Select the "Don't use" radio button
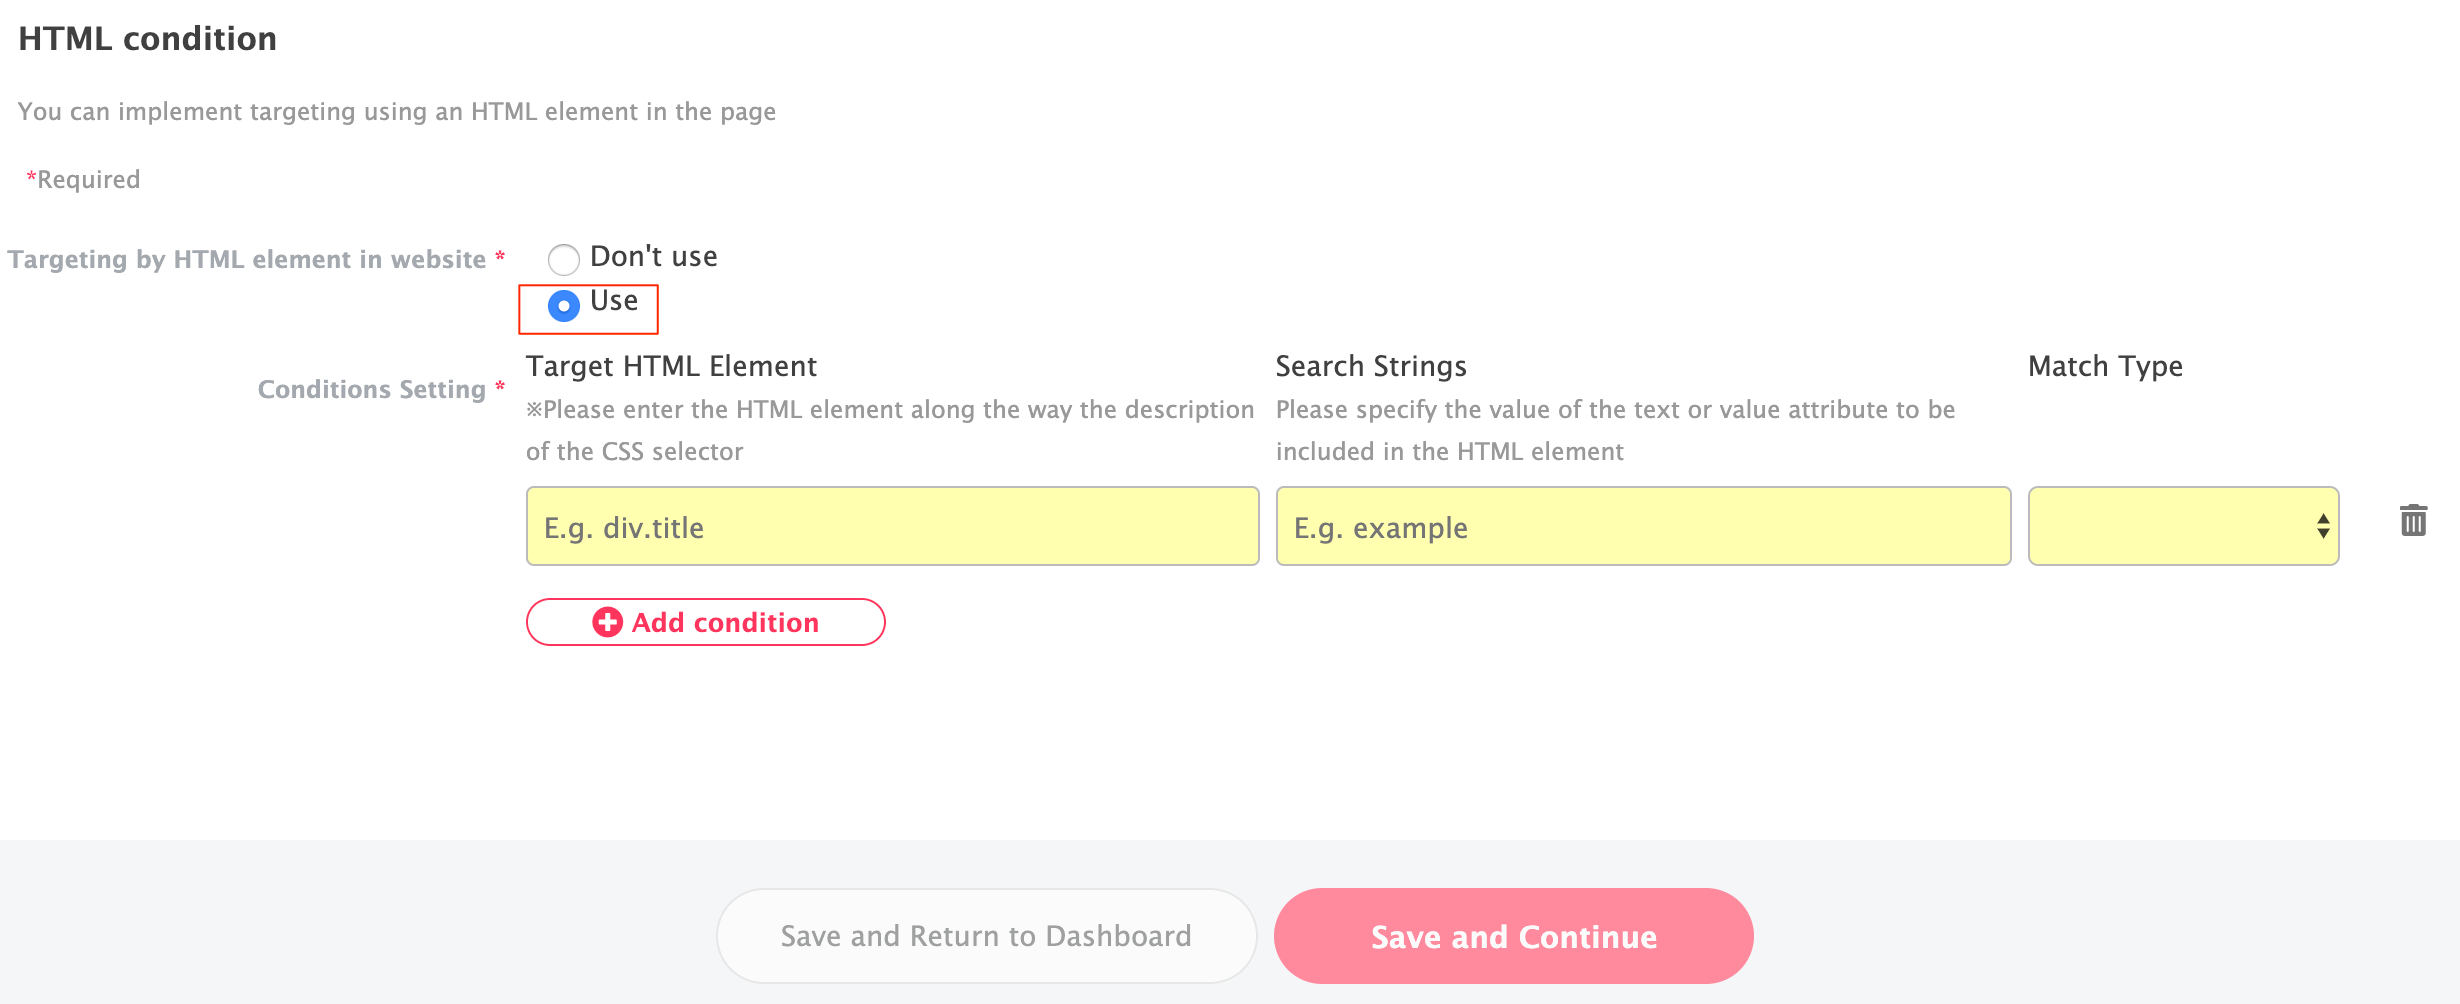Viewport: 2460px width, 1004px height. tap(564, 259)
